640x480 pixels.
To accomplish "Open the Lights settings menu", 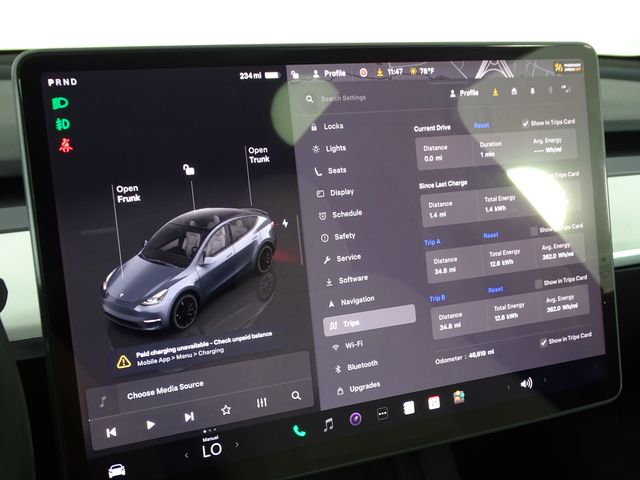I will pos(329,149).
